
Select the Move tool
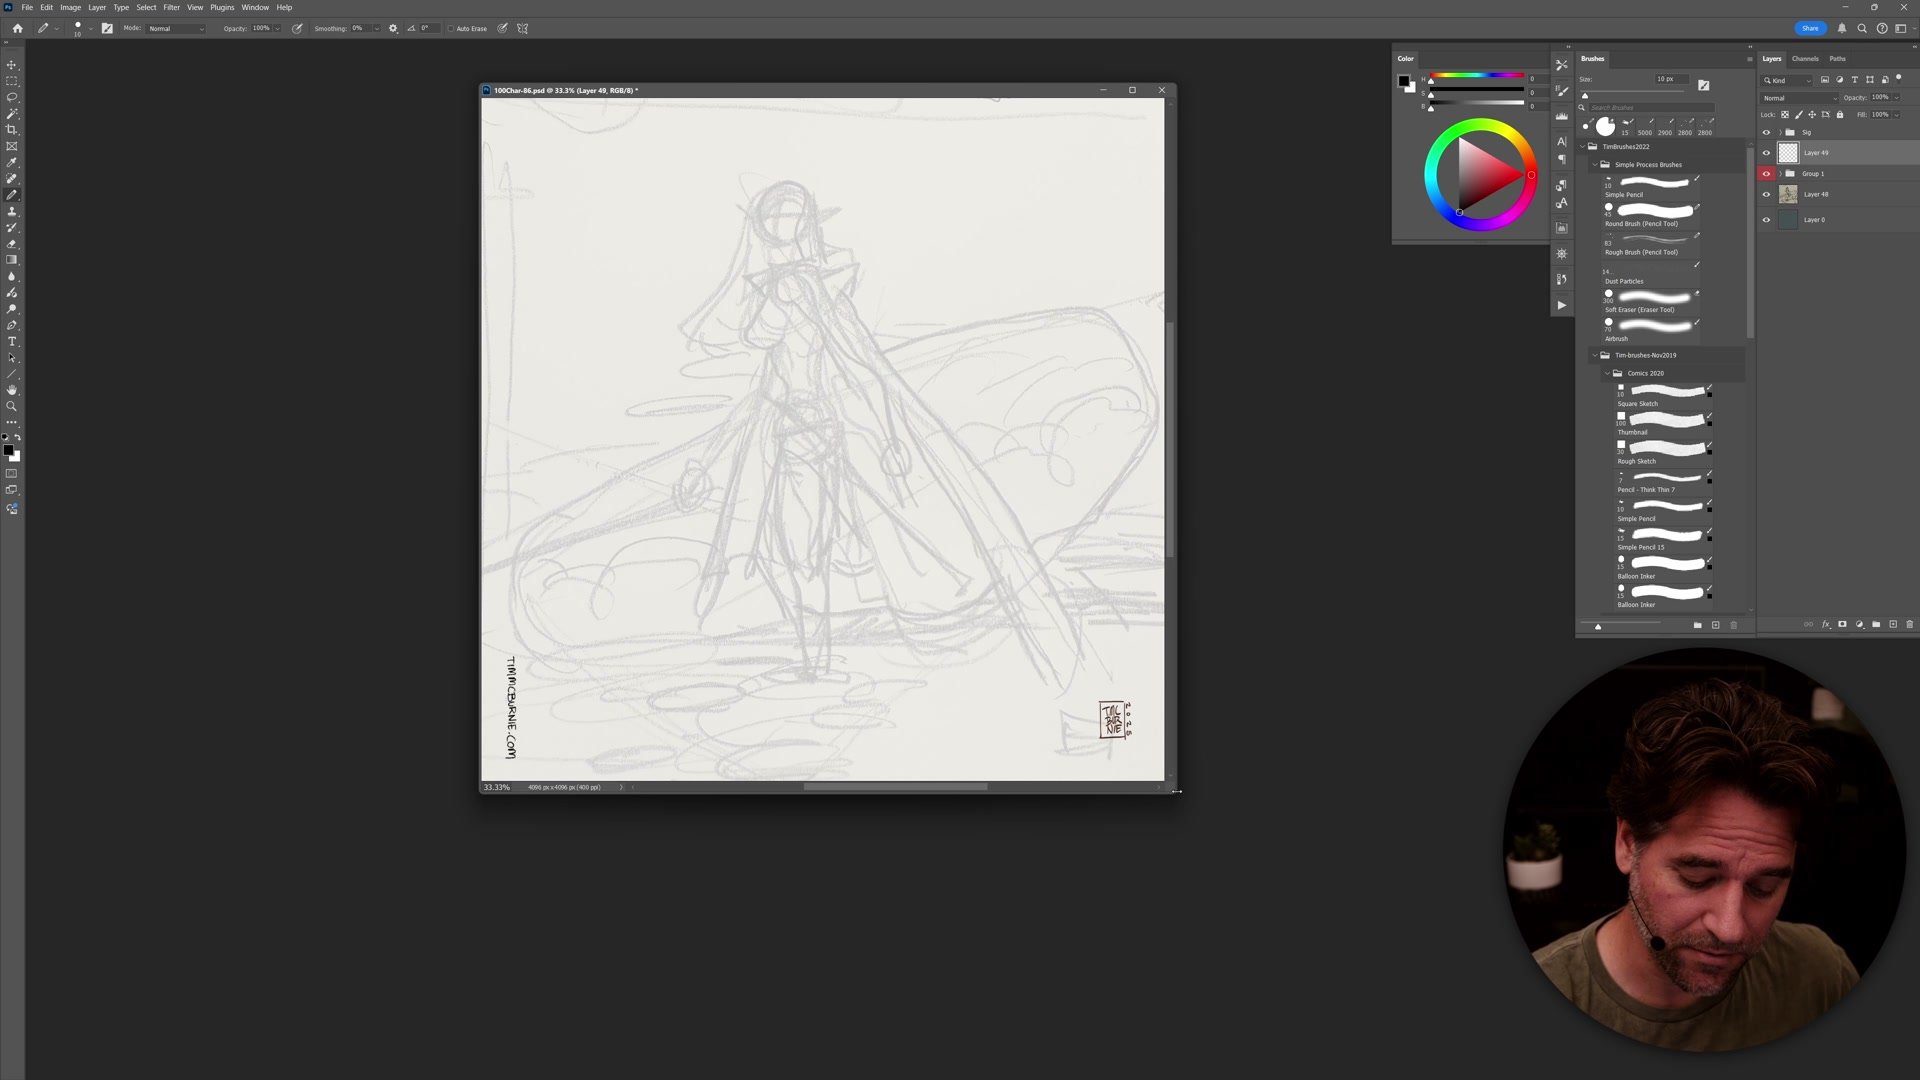click(x=12, y=64)
